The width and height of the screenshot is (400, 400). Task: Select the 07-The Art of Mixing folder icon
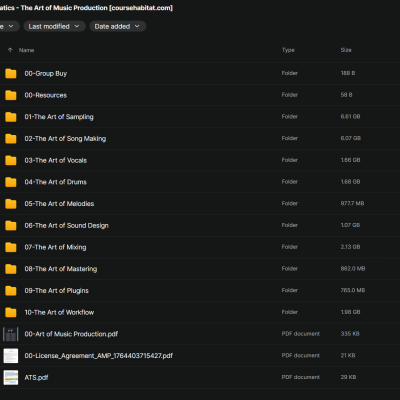(x=11, y=247)
